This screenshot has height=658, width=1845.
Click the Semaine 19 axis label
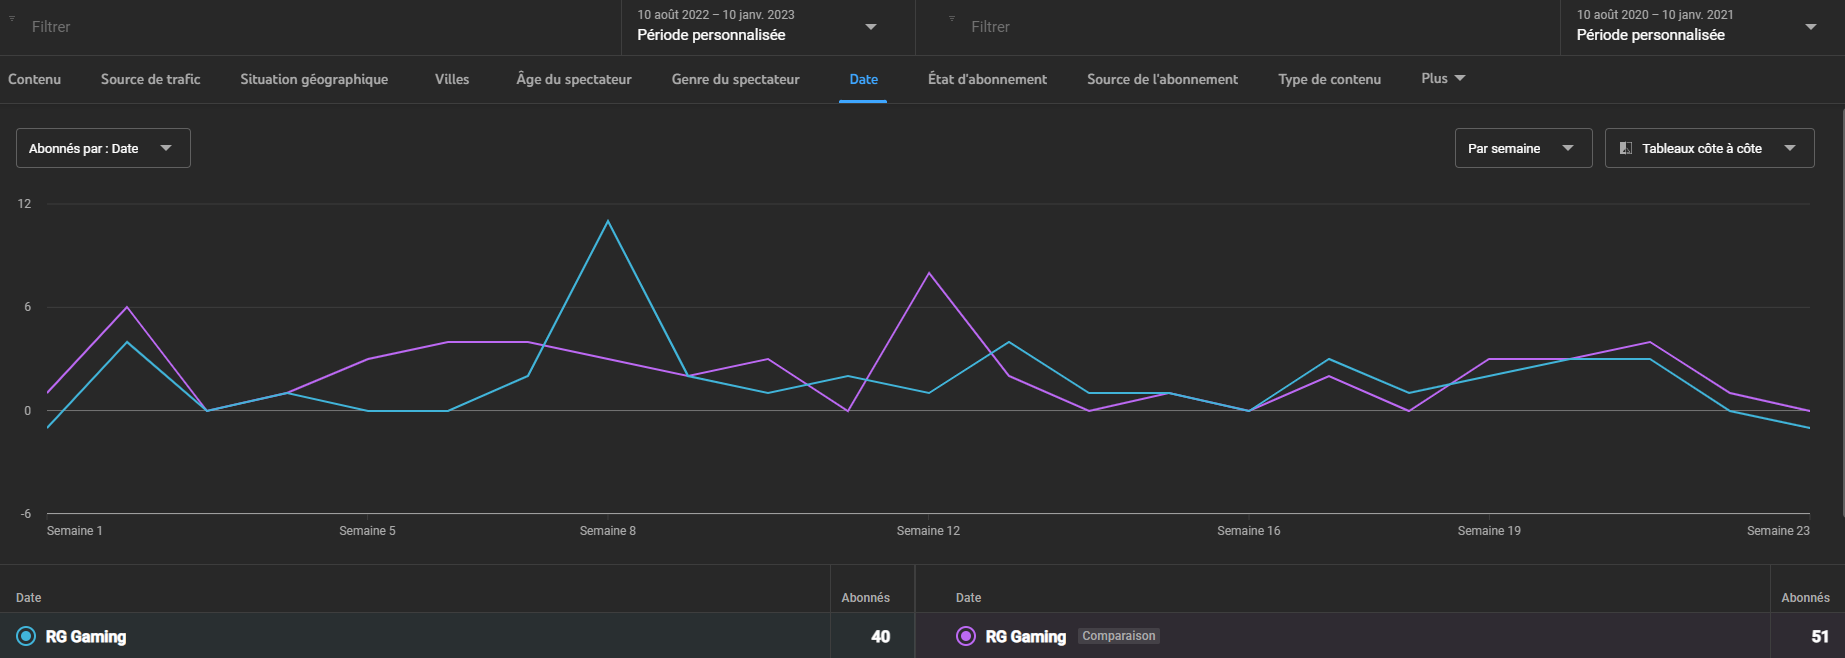[x=1489, y=531]
